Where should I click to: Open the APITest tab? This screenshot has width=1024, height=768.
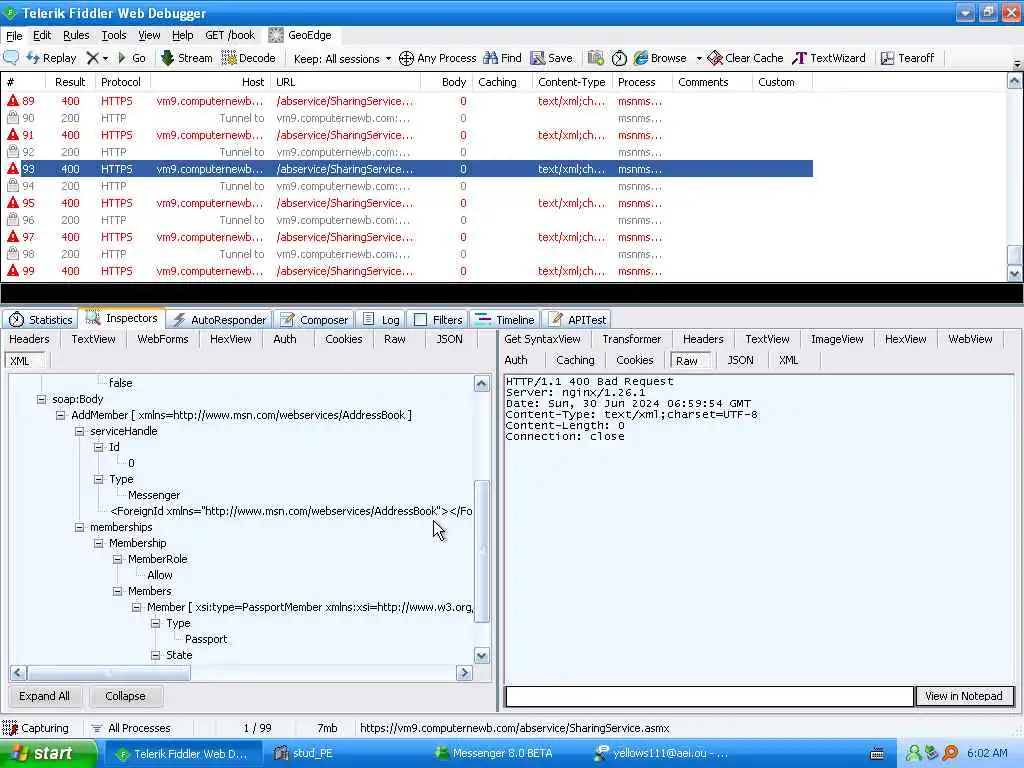pos(577,319)
